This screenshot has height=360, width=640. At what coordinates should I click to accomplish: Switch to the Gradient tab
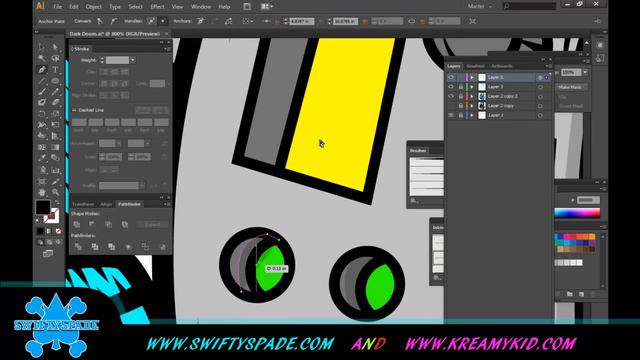click(476, 66)
